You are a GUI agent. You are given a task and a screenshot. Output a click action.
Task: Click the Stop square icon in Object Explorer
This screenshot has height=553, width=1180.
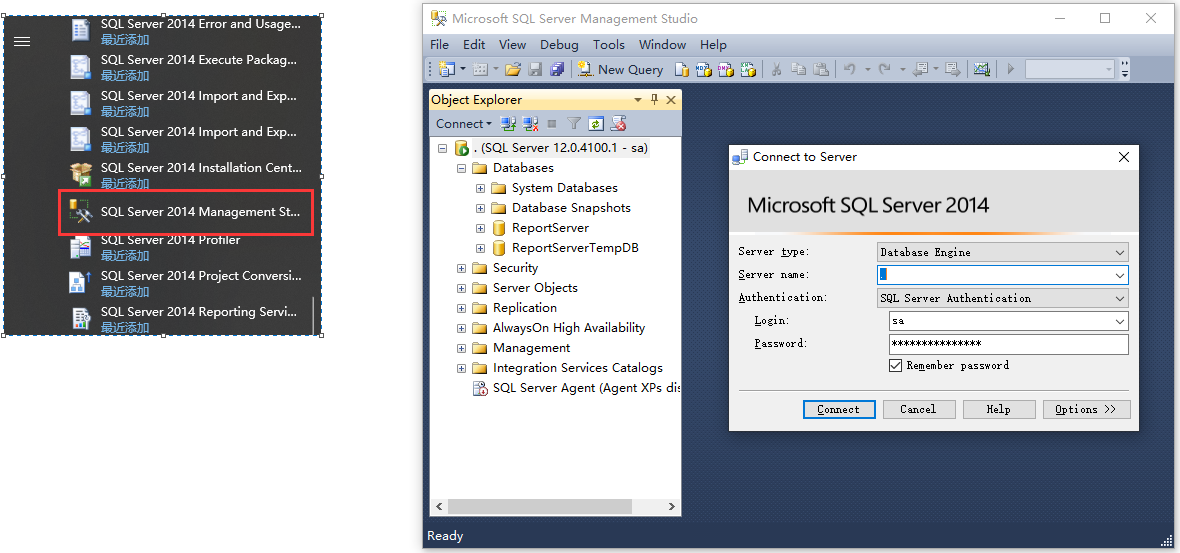coord(552,124)
